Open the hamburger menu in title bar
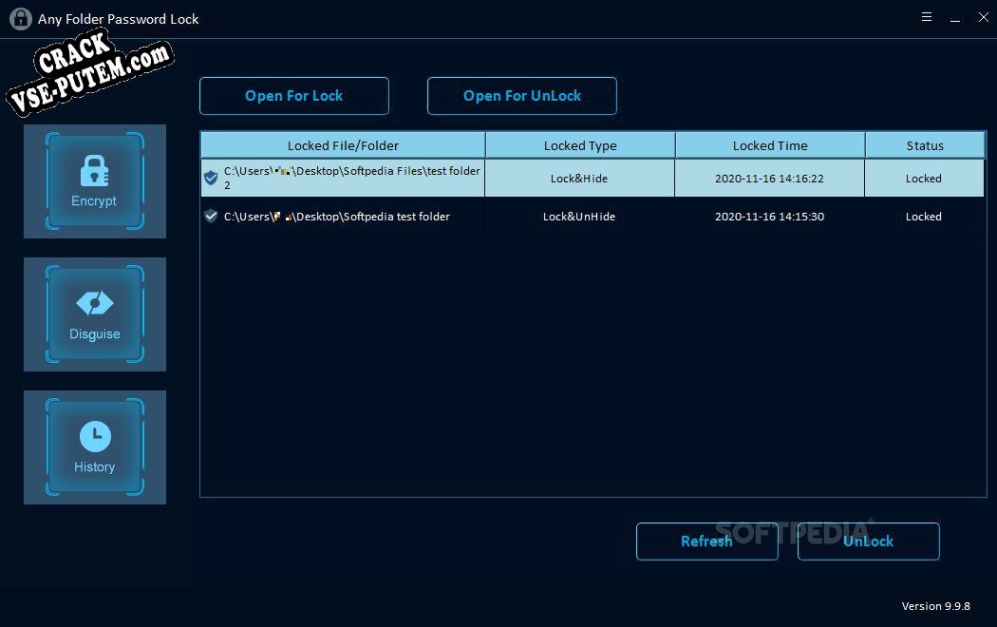 pyautogui.click(x=927, y=18)
